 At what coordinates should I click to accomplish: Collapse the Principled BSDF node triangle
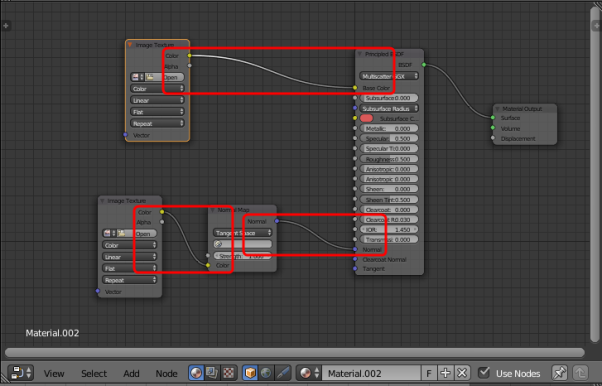coord(360,54)
